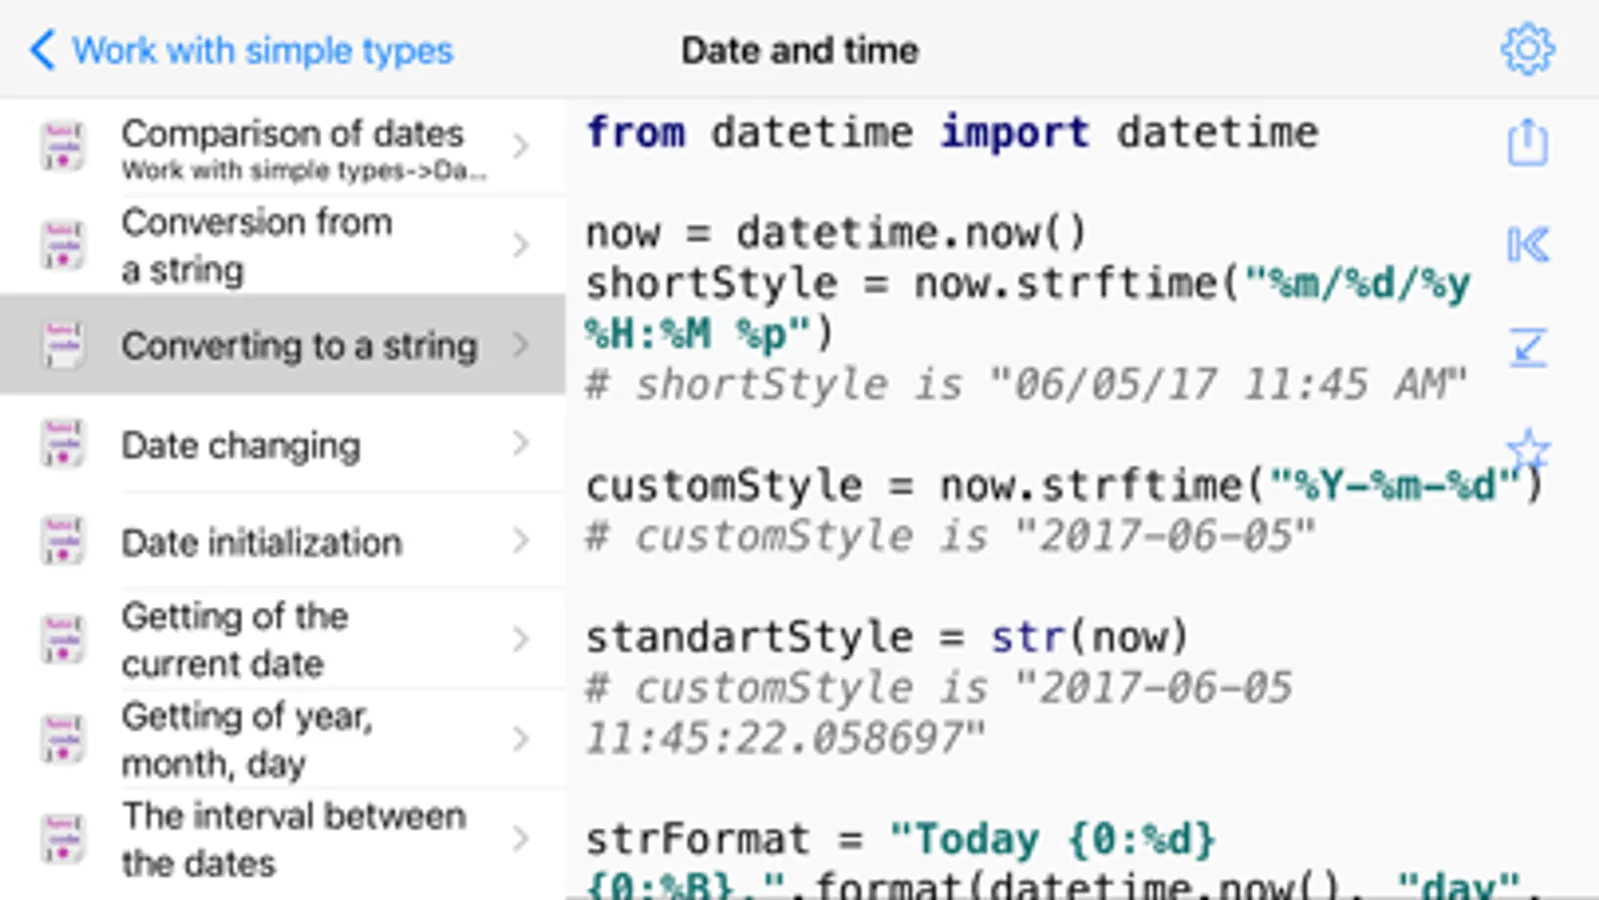
Task: Click the Date changing snippet icon
Action: point(62,444)
